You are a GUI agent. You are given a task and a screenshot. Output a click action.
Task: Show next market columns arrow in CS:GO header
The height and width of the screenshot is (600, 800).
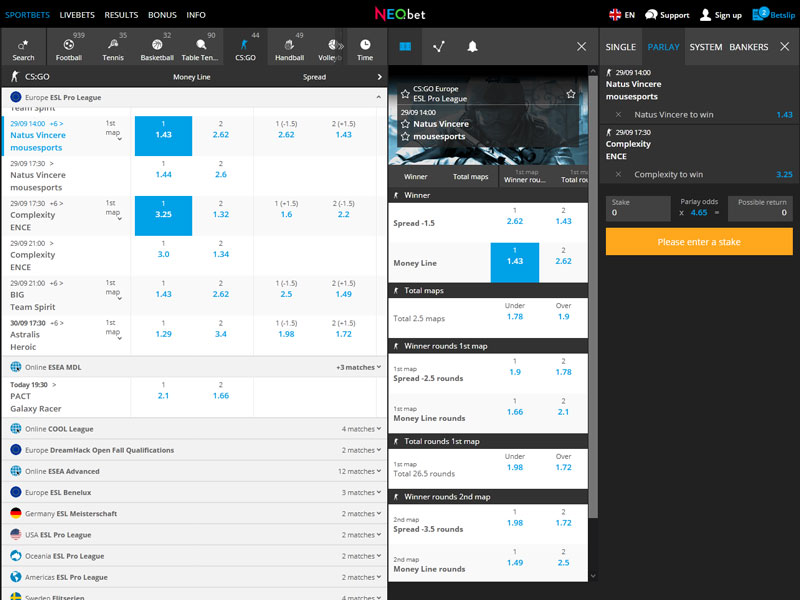click(x=380, y=77)
